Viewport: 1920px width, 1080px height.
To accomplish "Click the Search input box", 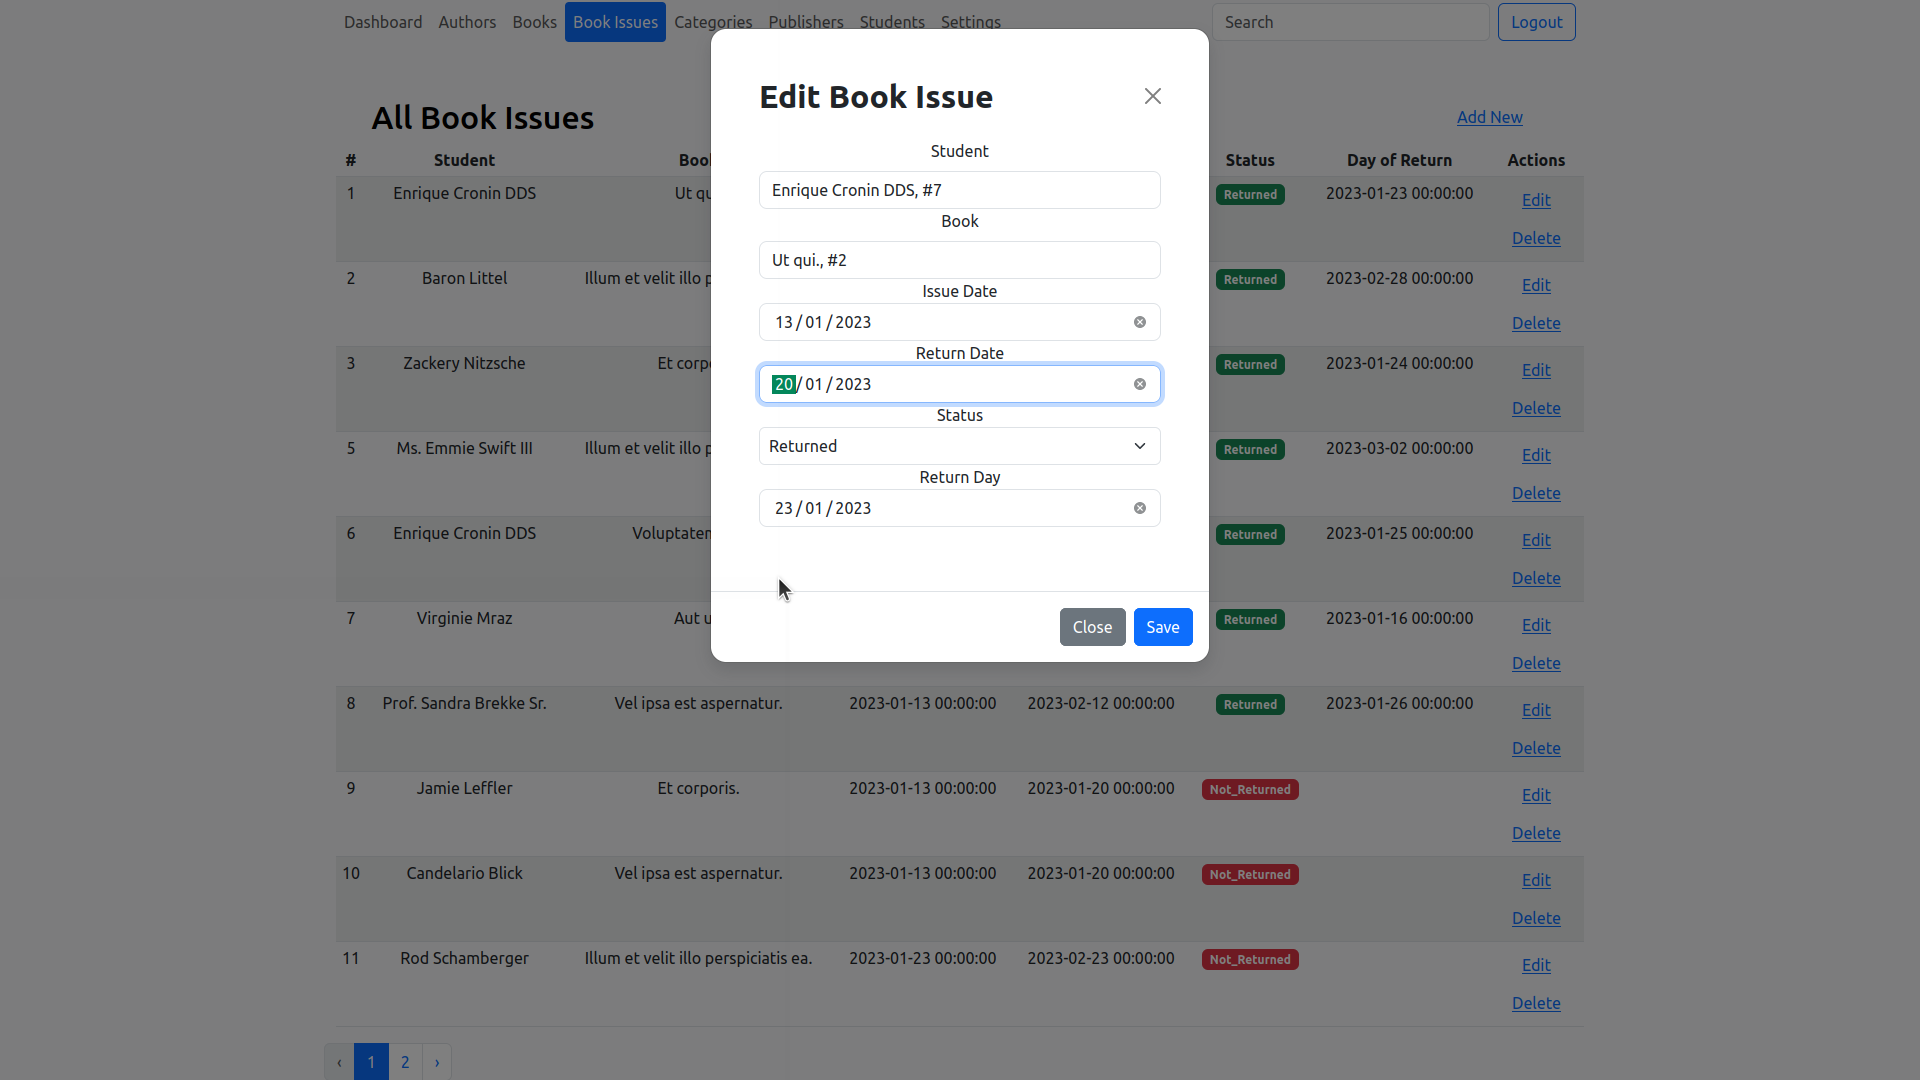I will pos(1350,22).
